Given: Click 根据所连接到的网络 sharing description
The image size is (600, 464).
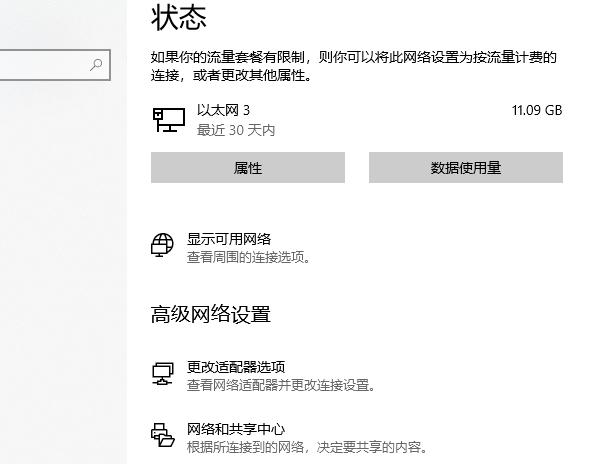Looking at the screenshot, I should (307, 447).
